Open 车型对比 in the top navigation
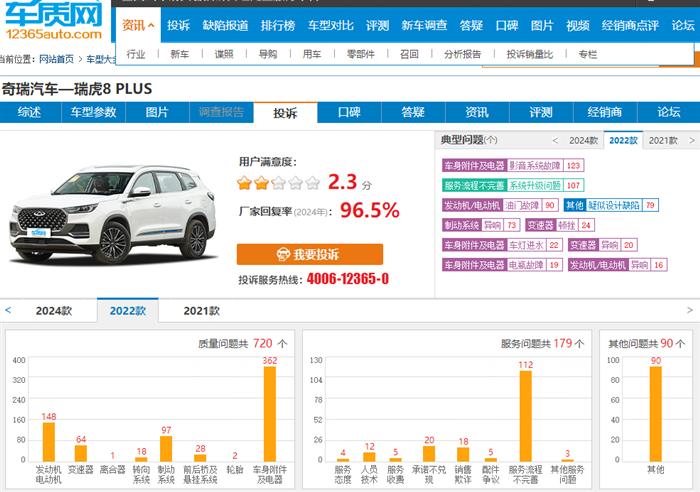700x492 pixels. (330, 25)
